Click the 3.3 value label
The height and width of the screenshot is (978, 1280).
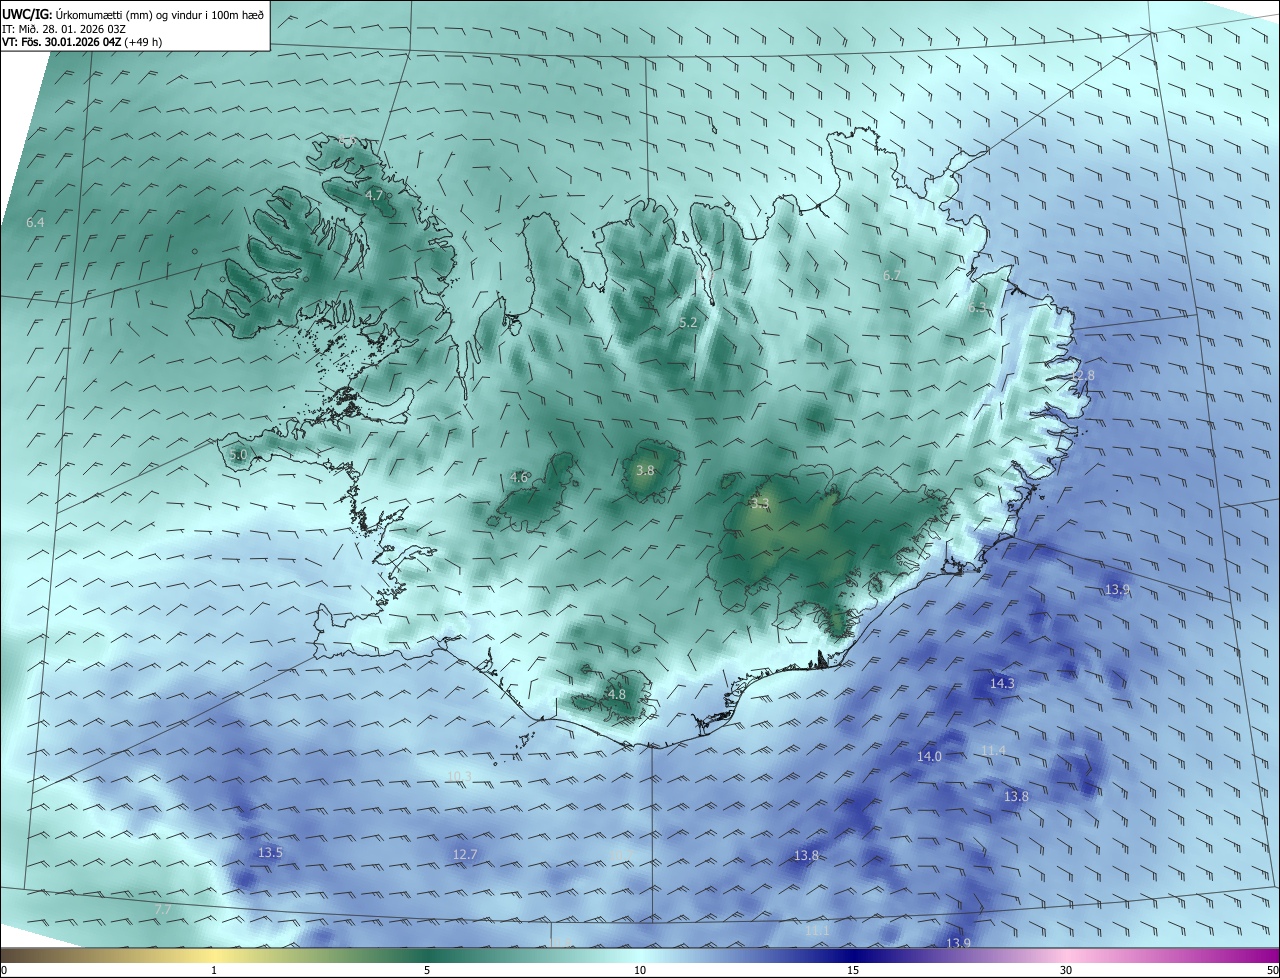click(760, 504)
